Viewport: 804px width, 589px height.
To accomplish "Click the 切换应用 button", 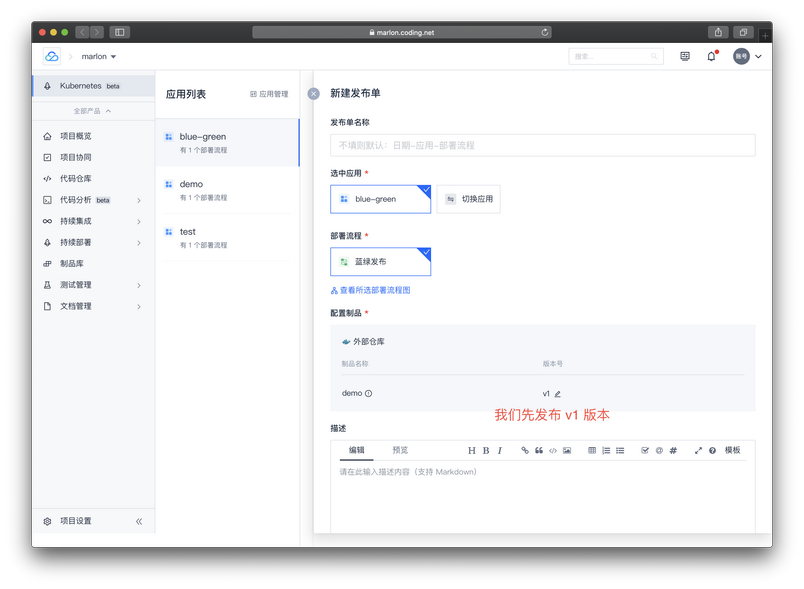I will tap(469, 199).
